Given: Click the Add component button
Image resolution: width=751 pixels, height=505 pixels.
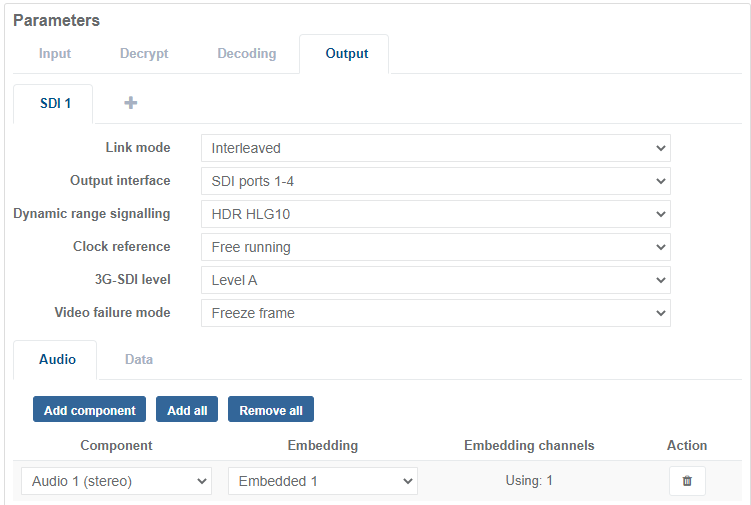Looking at the screenshot, I should (x=89, y=410).
